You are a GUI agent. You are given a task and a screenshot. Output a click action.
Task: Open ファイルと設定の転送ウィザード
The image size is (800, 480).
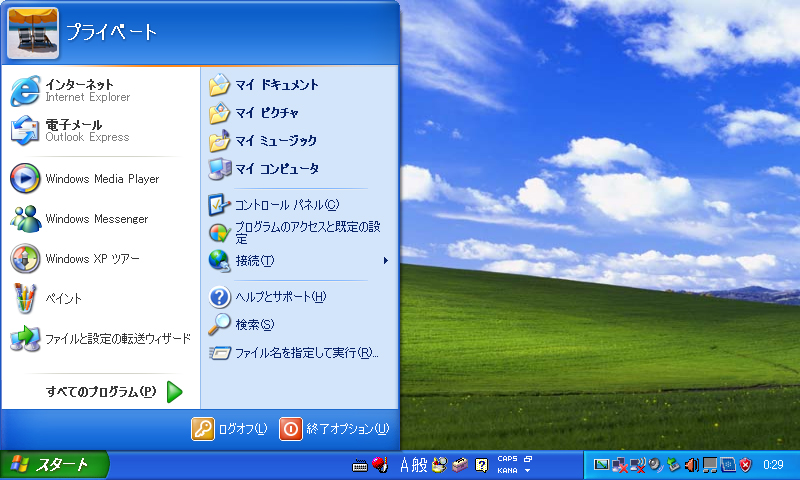[x=101, y=339]
